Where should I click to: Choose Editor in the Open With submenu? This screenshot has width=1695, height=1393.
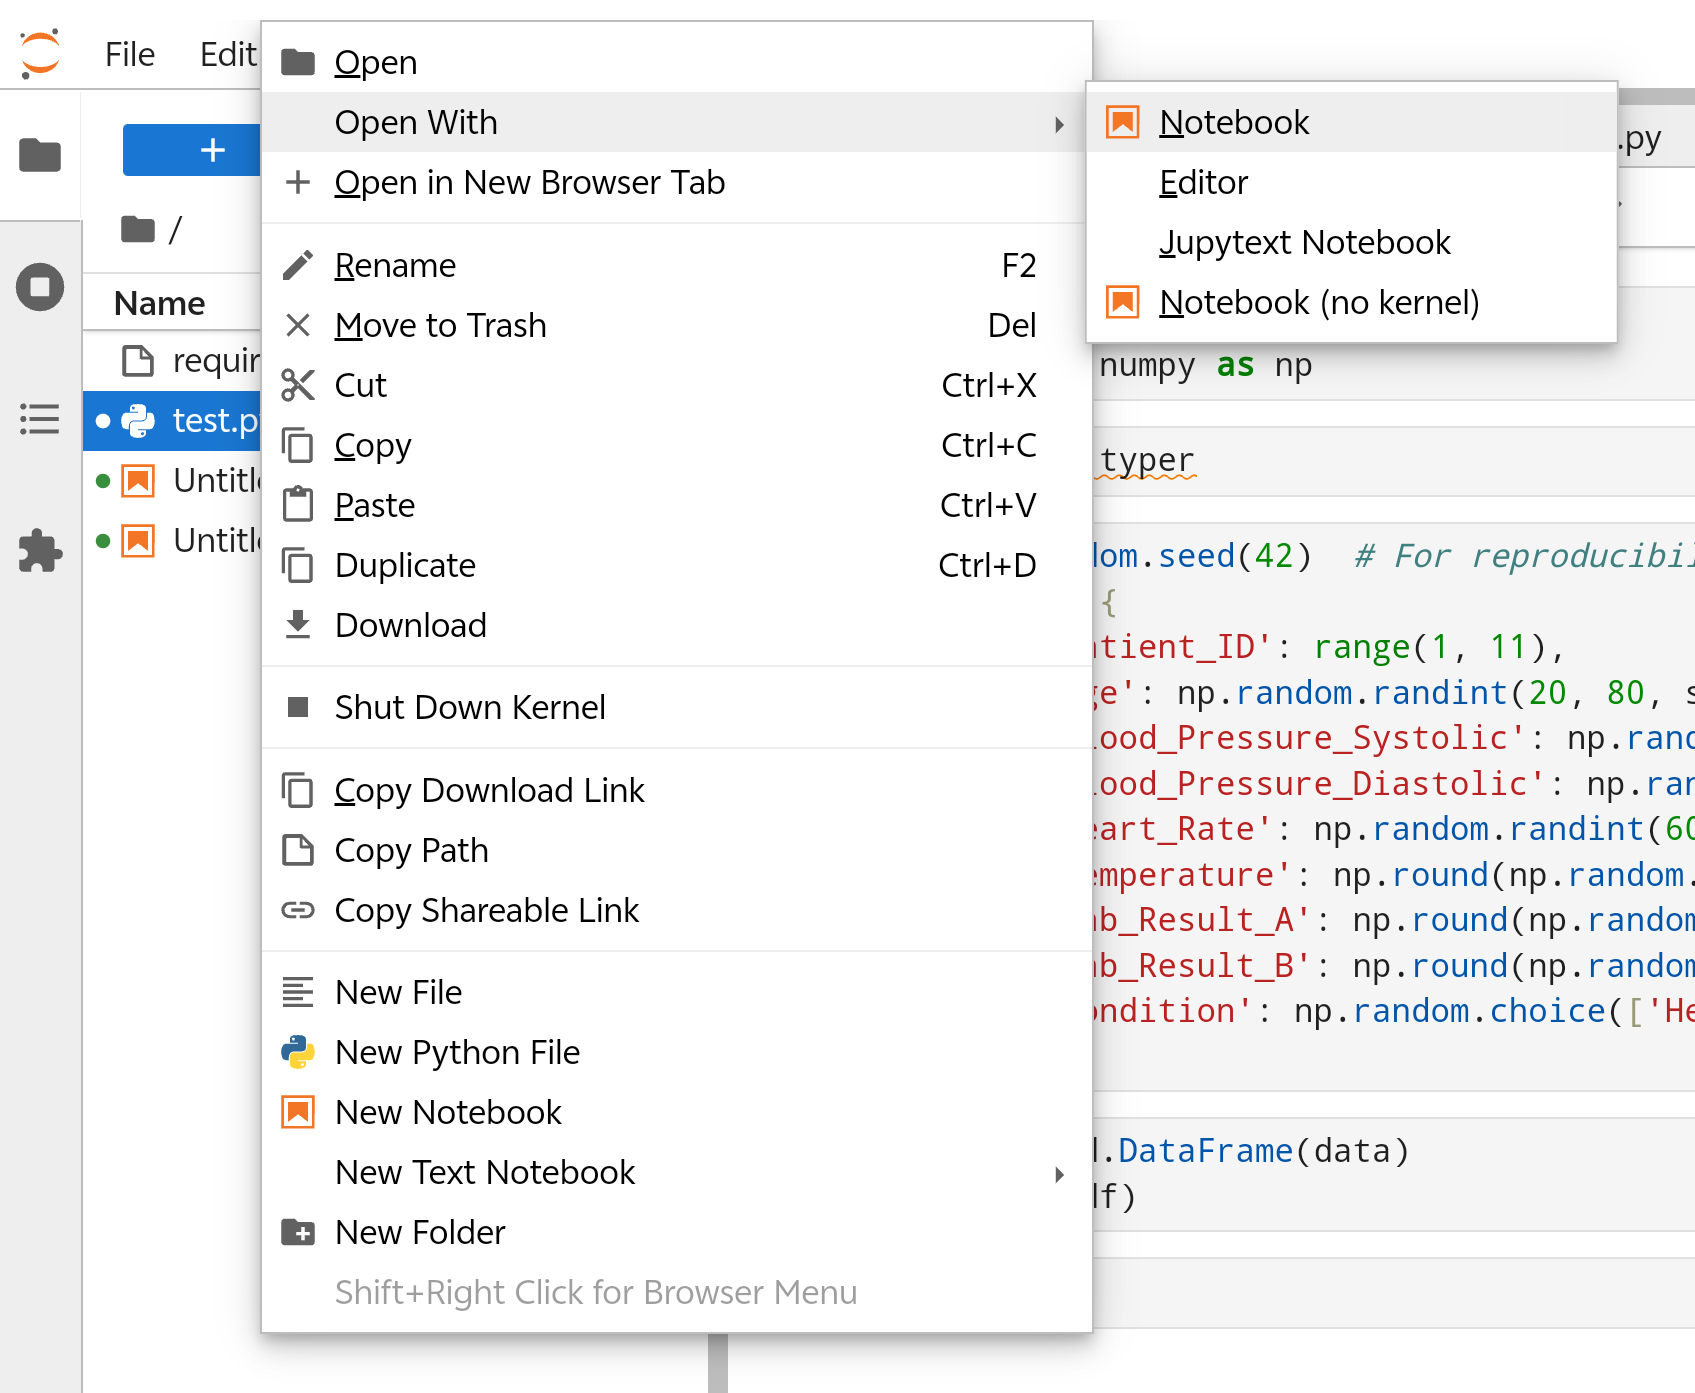(1203, 182)
